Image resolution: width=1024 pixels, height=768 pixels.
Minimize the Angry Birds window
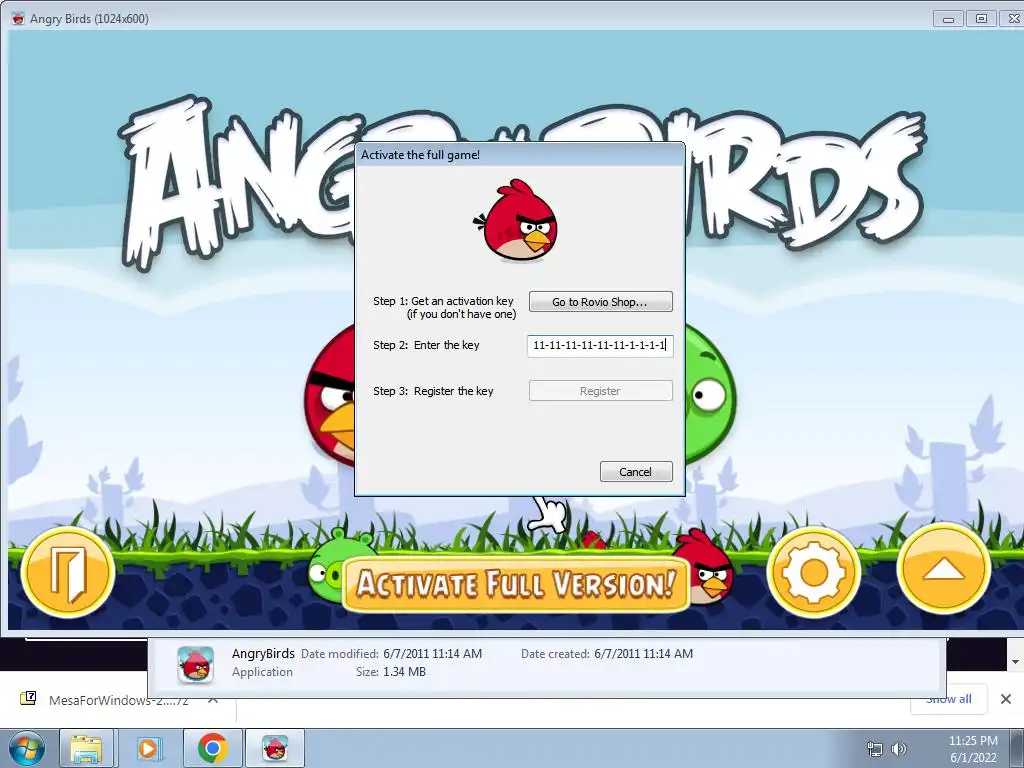[948, 19]
